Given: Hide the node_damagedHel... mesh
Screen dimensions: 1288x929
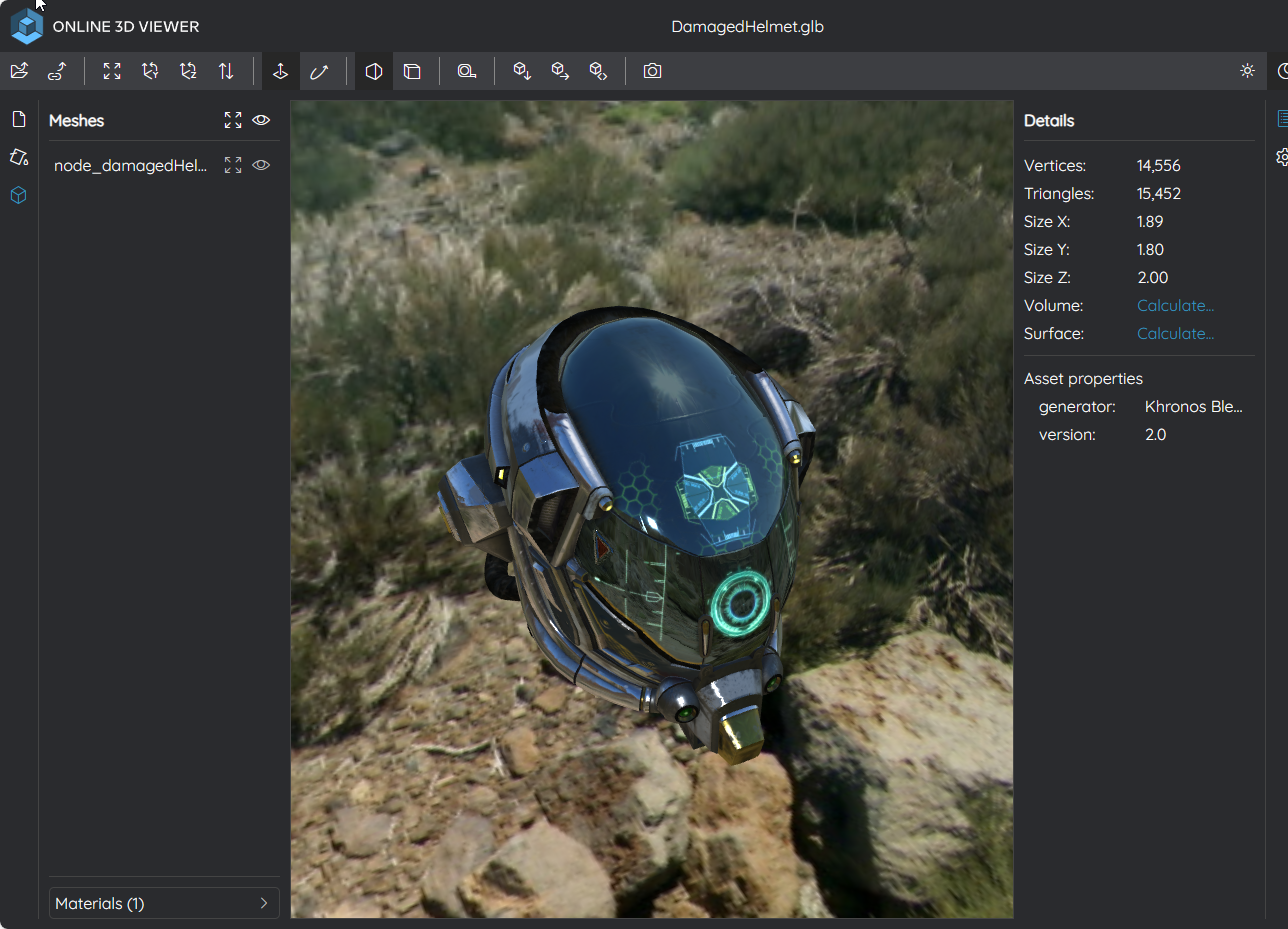Looking at the screenshot, I should 261,166.
